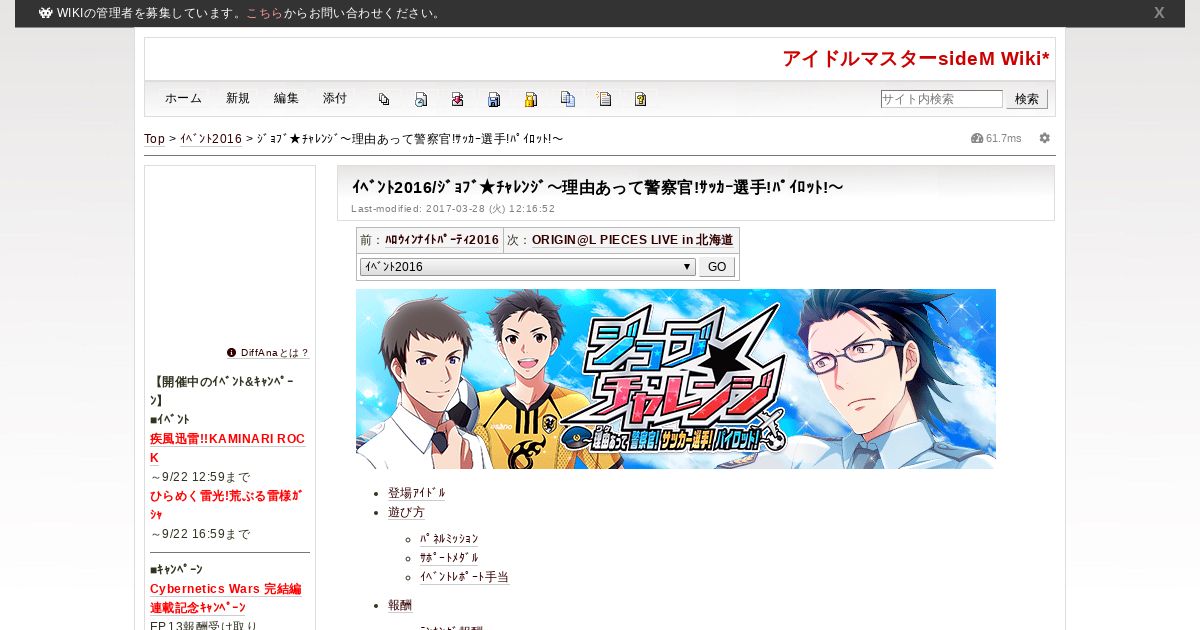
Task: Click the diff pages icon in toolbar
Action: (384, 99)
